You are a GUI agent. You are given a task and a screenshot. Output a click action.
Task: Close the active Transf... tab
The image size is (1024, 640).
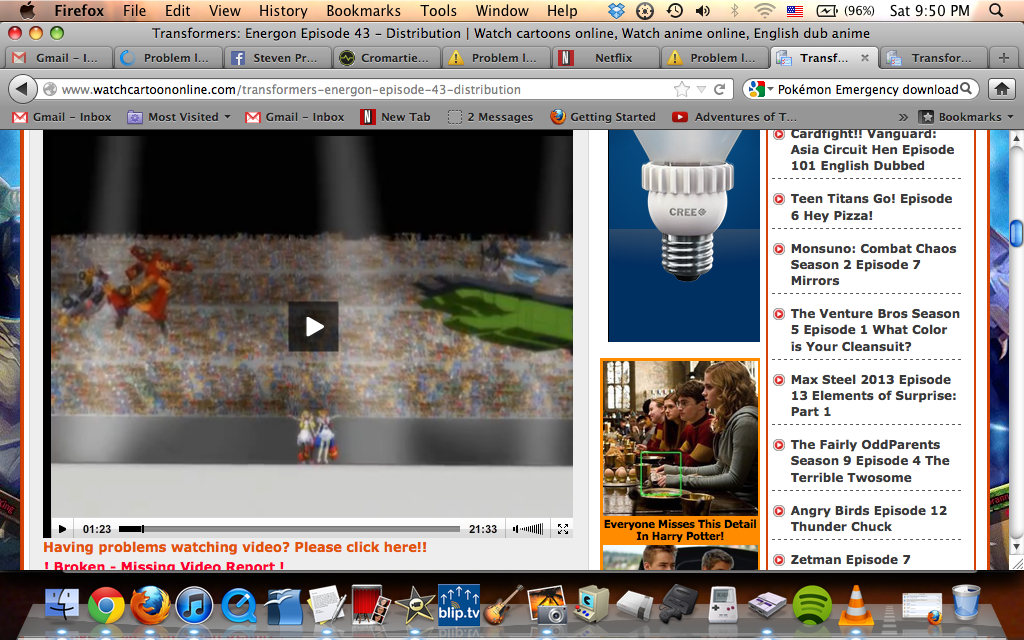[865, 57]
